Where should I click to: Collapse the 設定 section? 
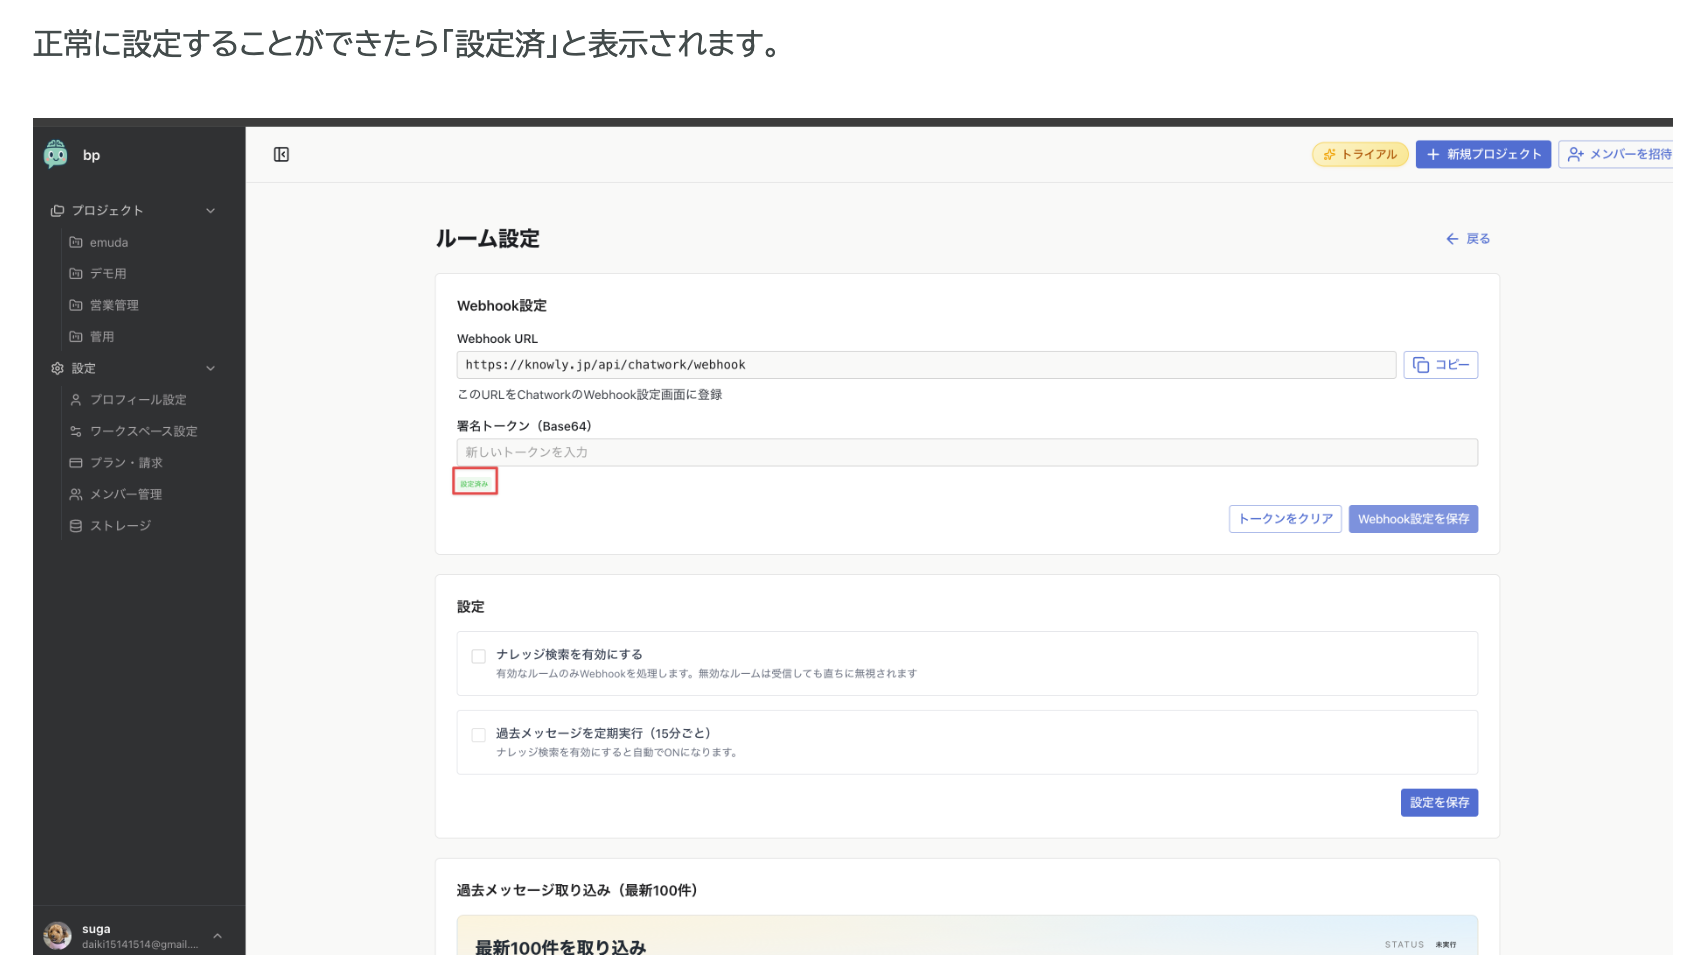[210, 368]
